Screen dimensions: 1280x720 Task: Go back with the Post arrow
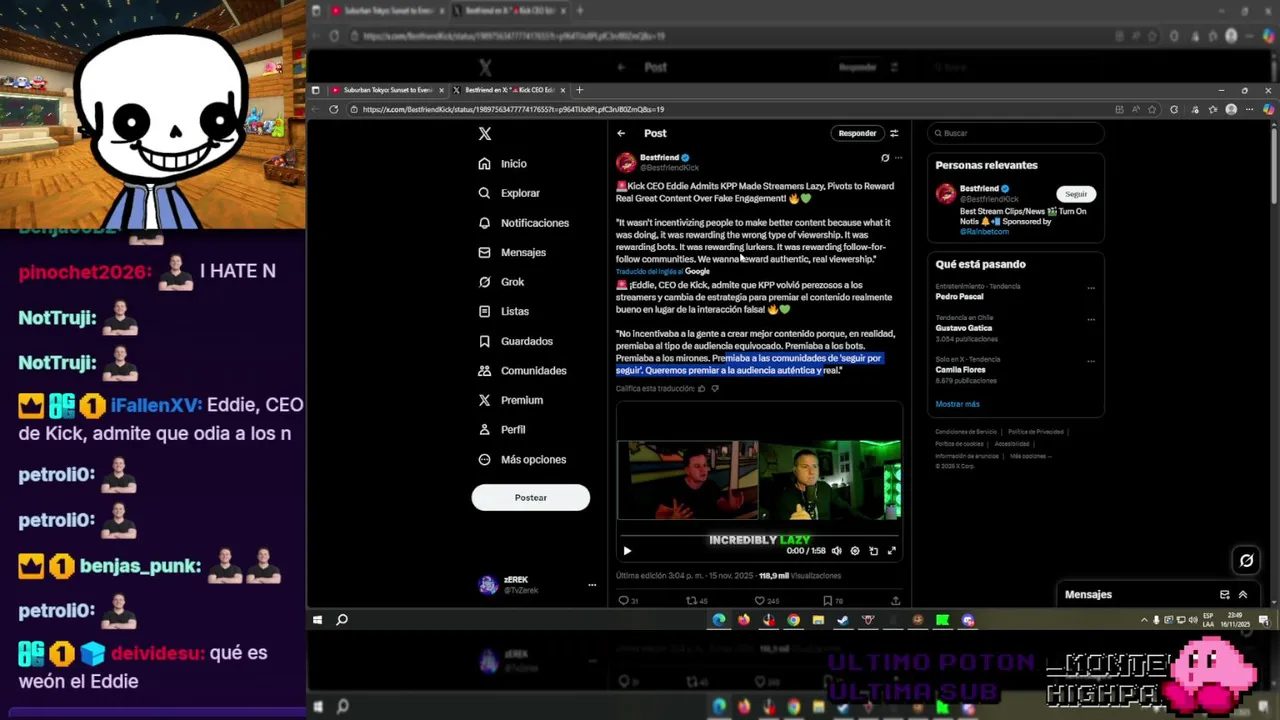click(x=621, y=133)
